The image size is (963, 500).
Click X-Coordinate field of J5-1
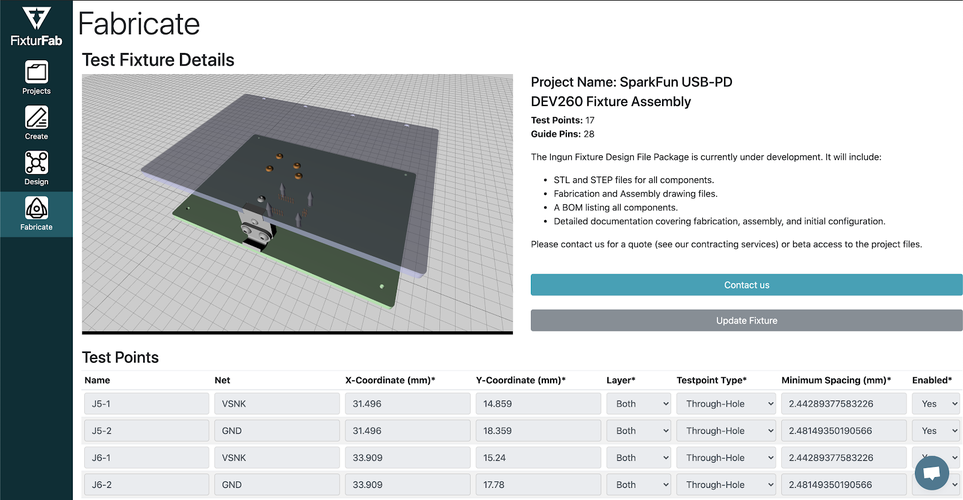point(408,404)
